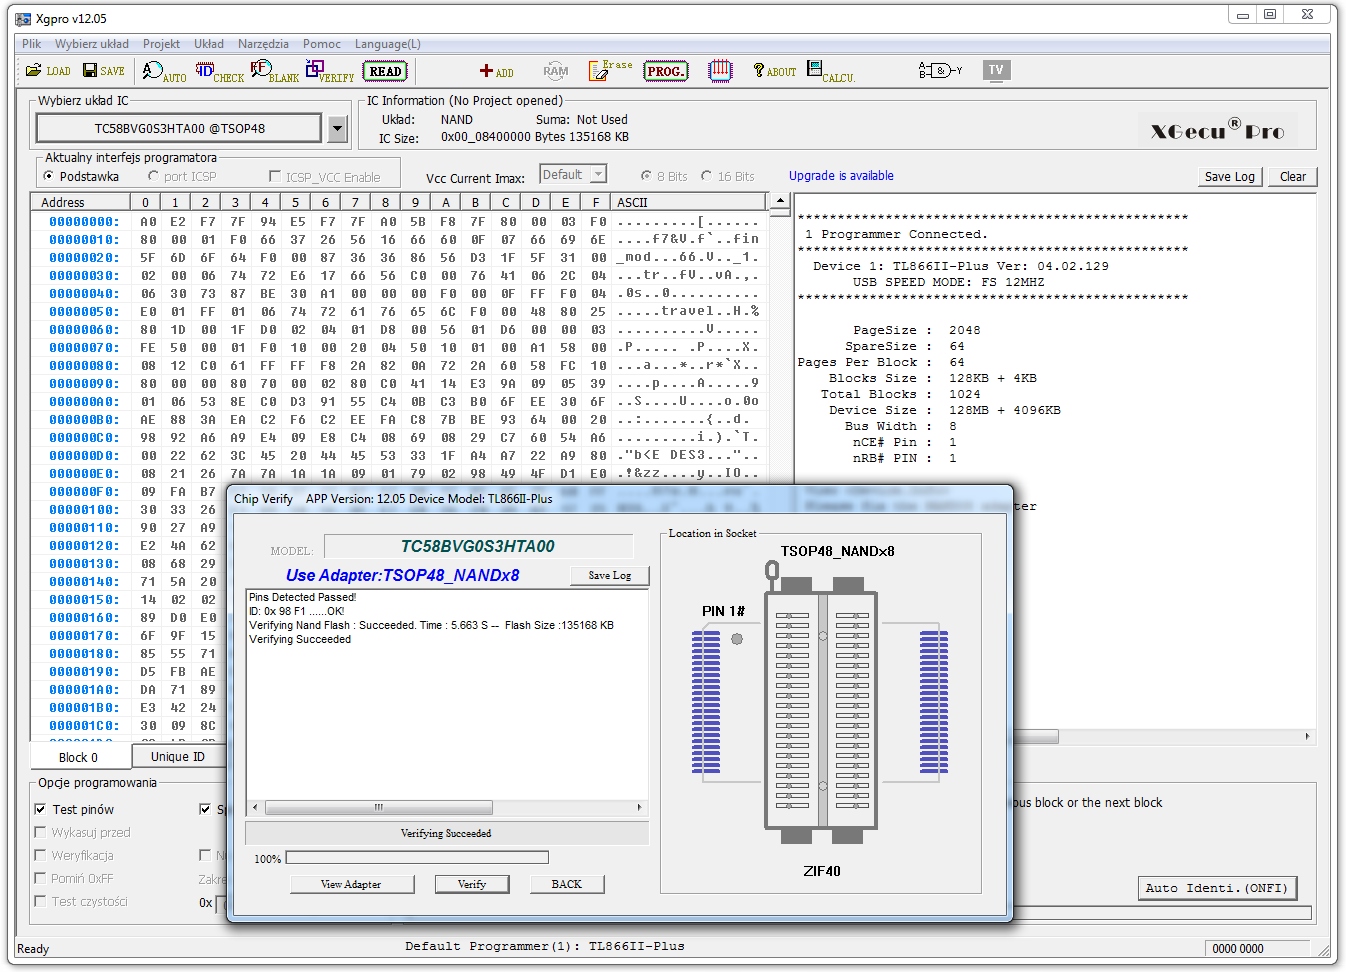Click the Clear log button
Viewport: 1346px width, 972px height.
[1293, 176]
